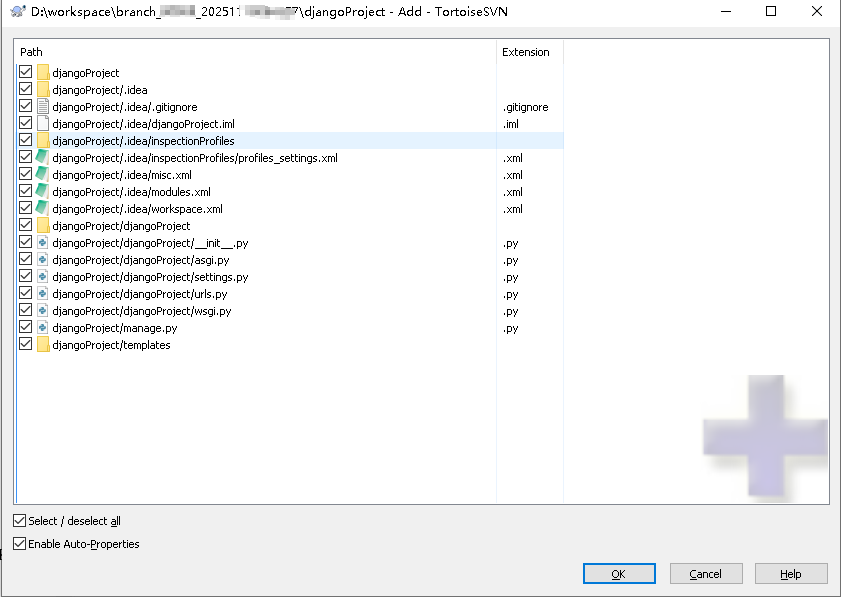Click the folder icon for djangoProject/djangoProject

43,226
